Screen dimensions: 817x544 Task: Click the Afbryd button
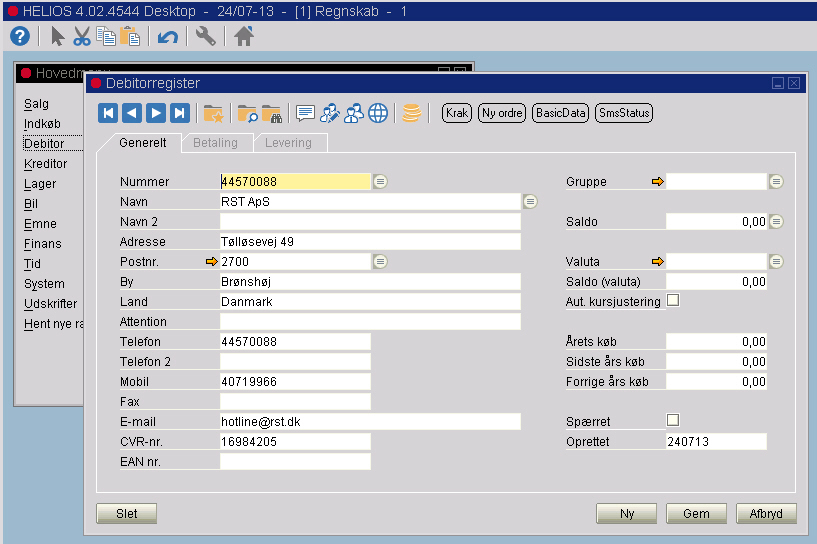[766, 514]
